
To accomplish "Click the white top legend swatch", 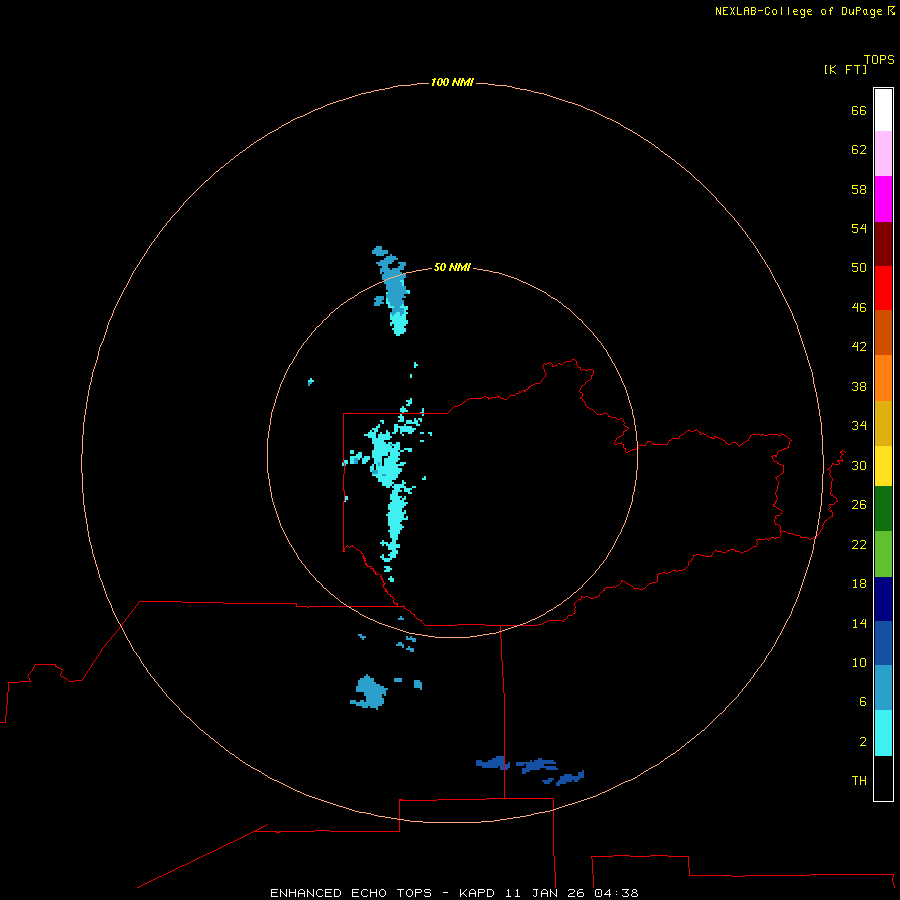I will click(883, 110).
